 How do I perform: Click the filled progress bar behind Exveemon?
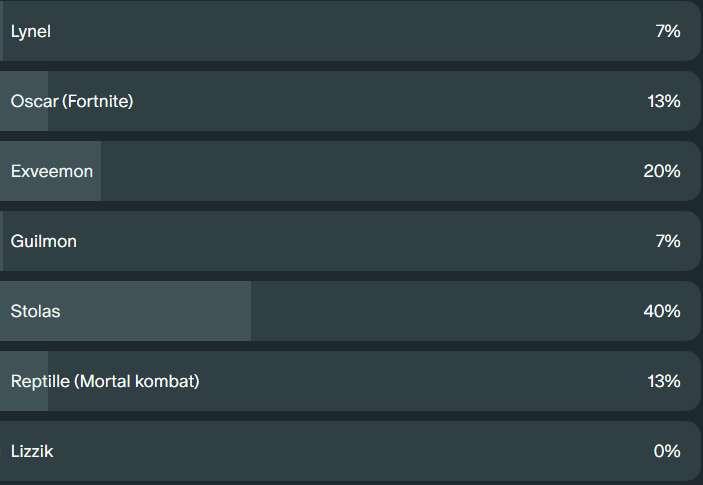pos(50,171)
